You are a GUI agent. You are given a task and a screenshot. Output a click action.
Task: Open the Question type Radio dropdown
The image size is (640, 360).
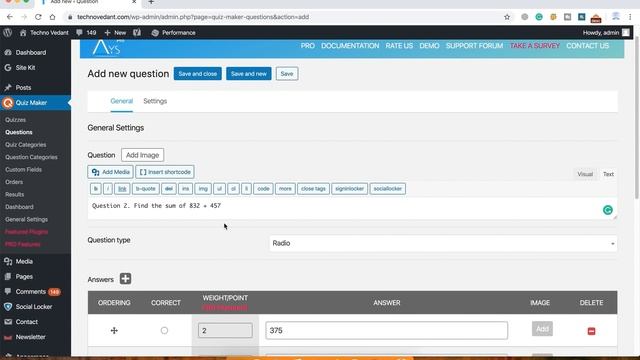(x=443, y=243)
